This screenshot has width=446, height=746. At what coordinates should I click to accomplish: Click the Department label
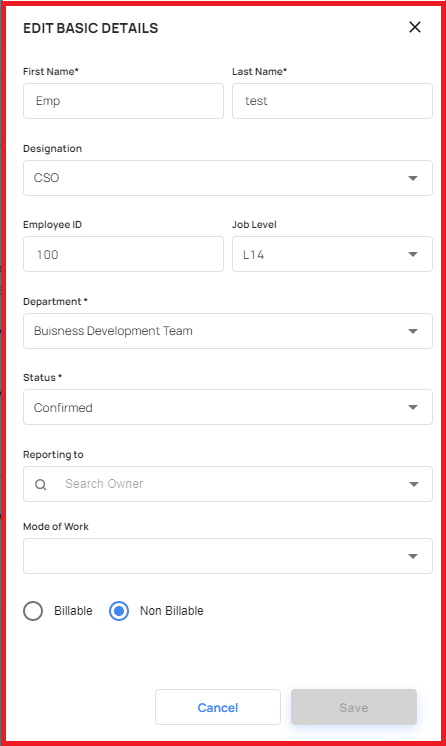coord(55,302)
